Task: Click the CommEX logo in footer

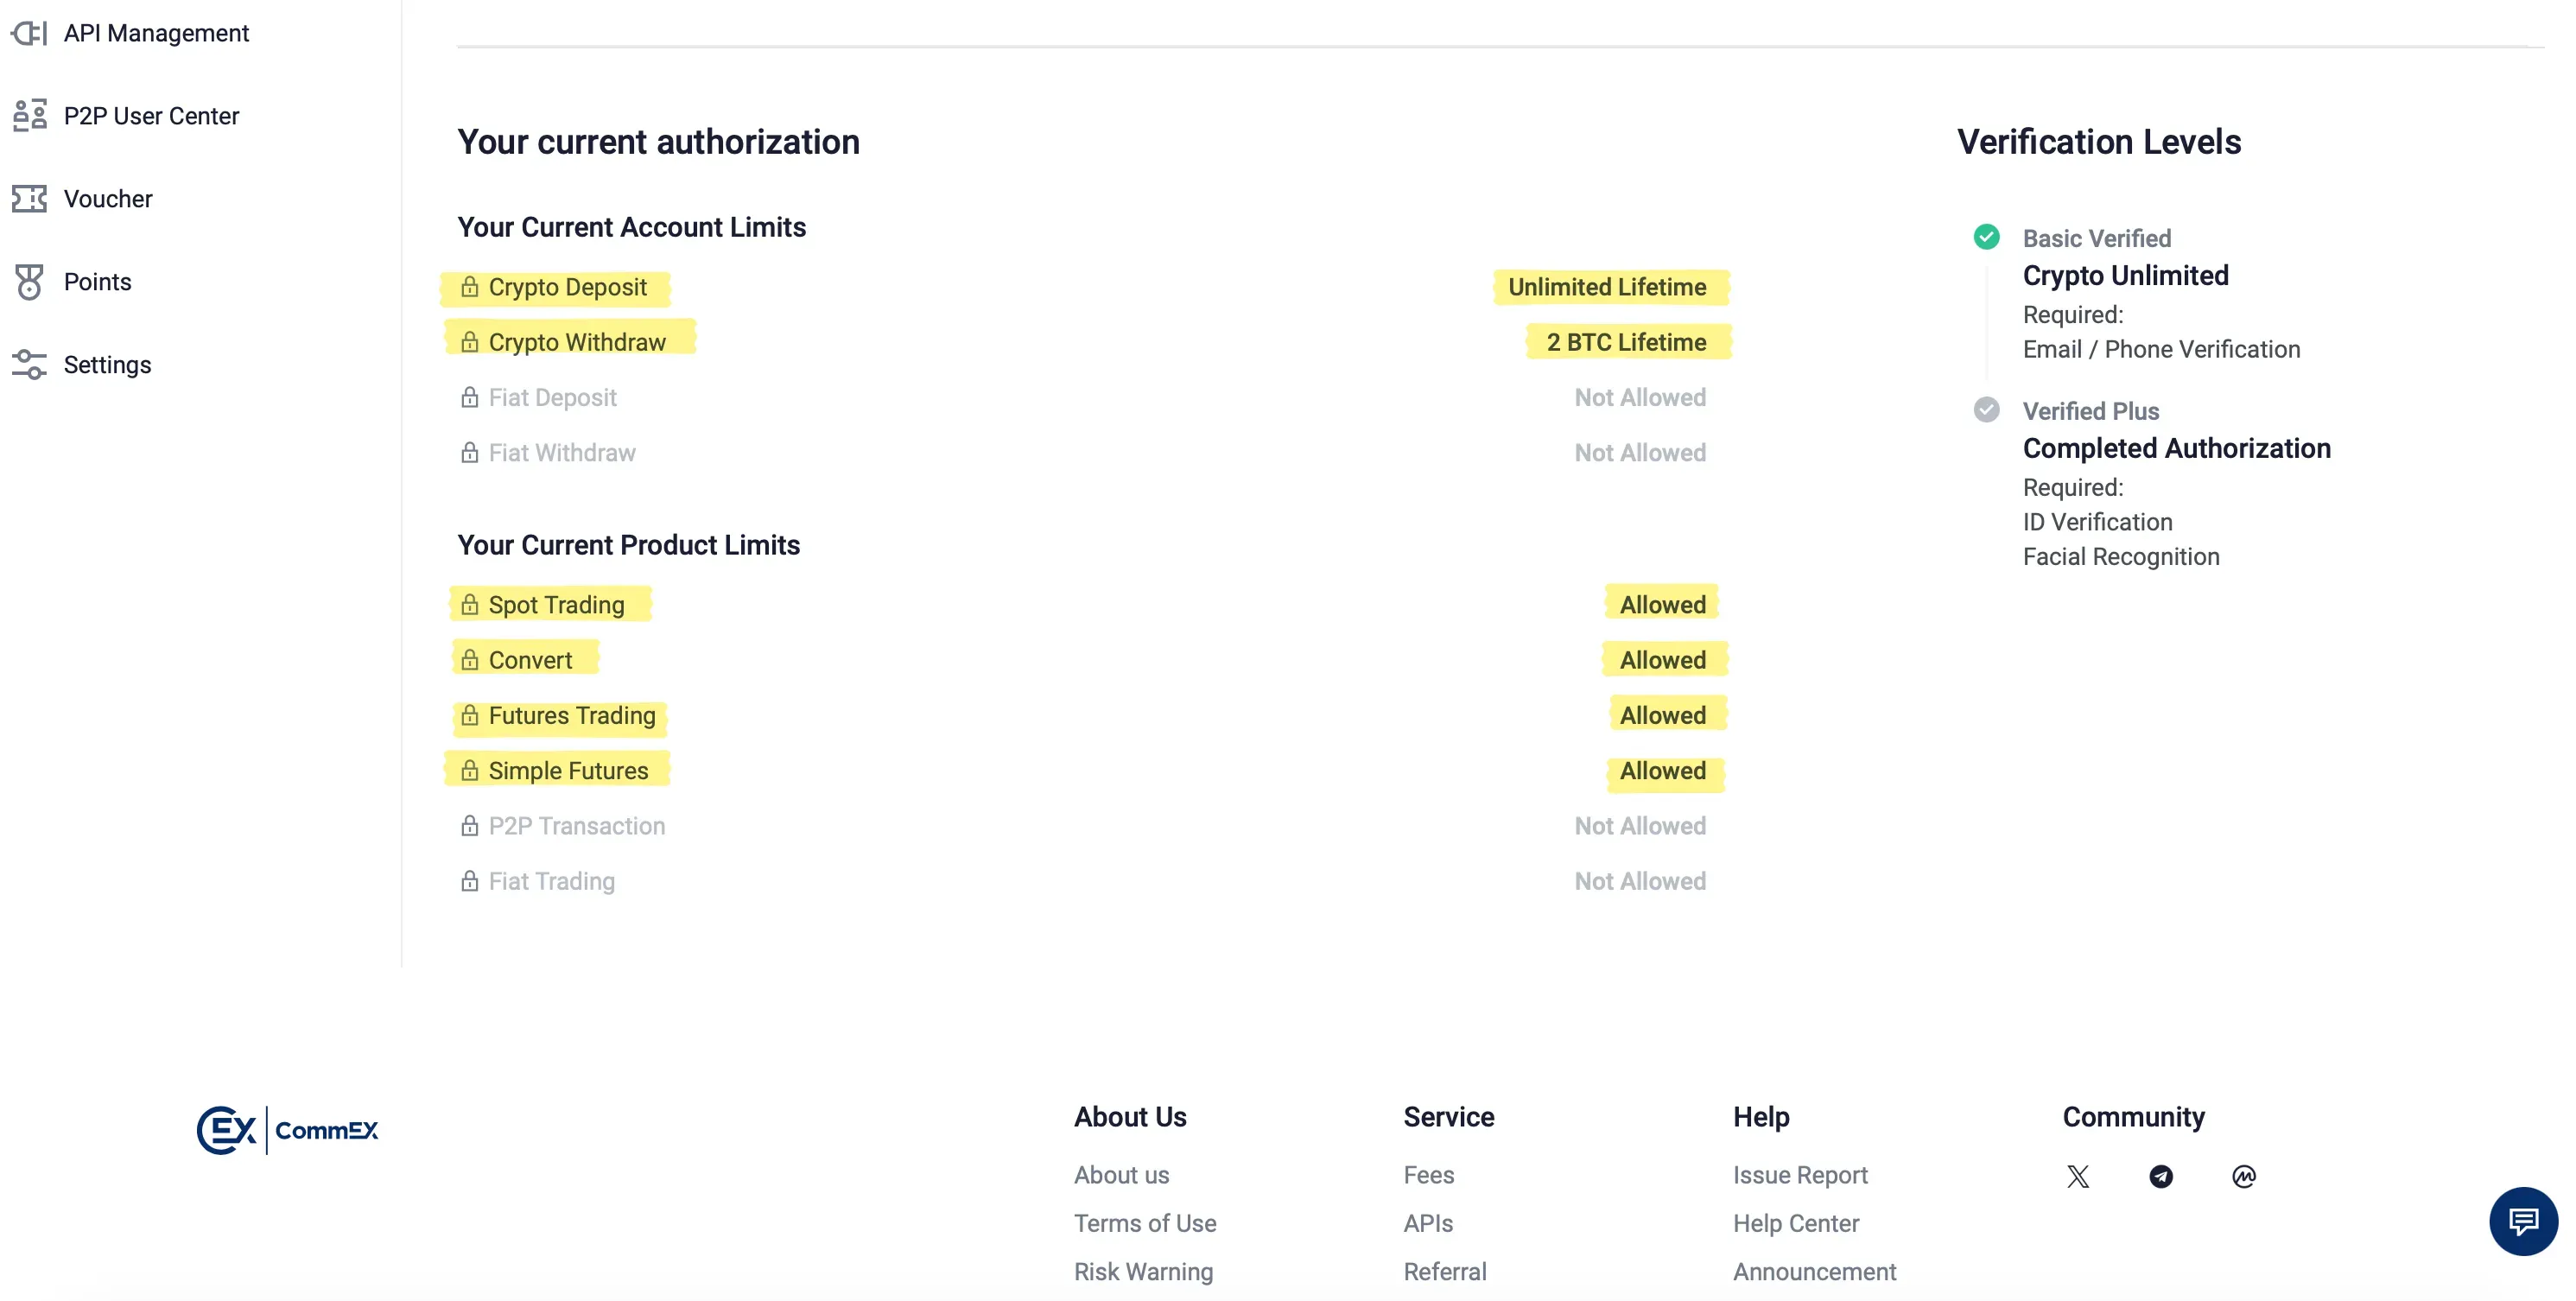Action: (288, 1130)
